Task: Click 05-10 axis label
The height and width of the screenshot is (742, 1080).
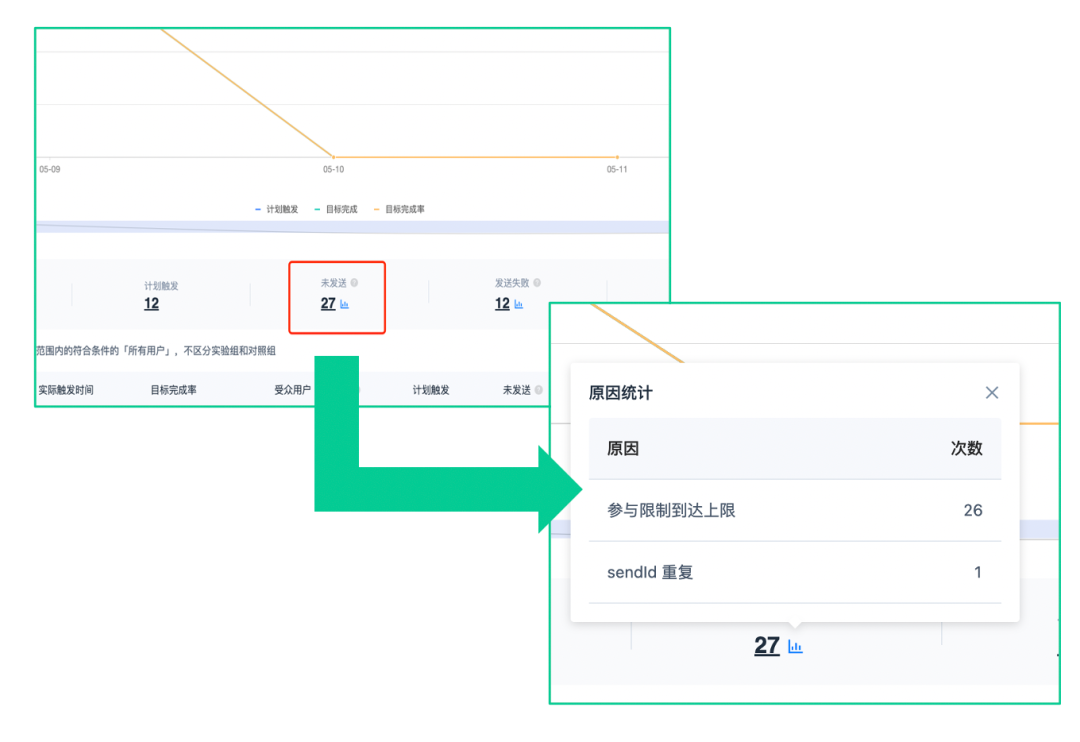Action: point(333,169)
